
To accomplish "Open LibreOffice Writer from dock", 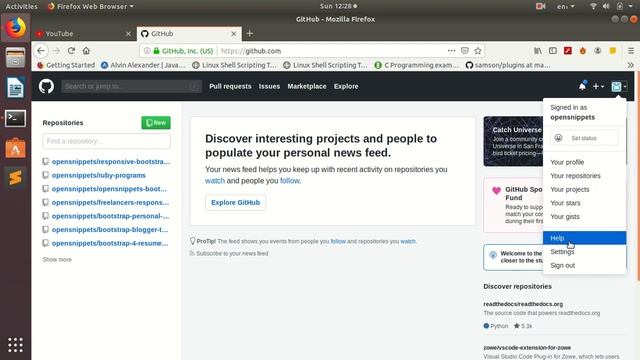I will pos(15,88).
